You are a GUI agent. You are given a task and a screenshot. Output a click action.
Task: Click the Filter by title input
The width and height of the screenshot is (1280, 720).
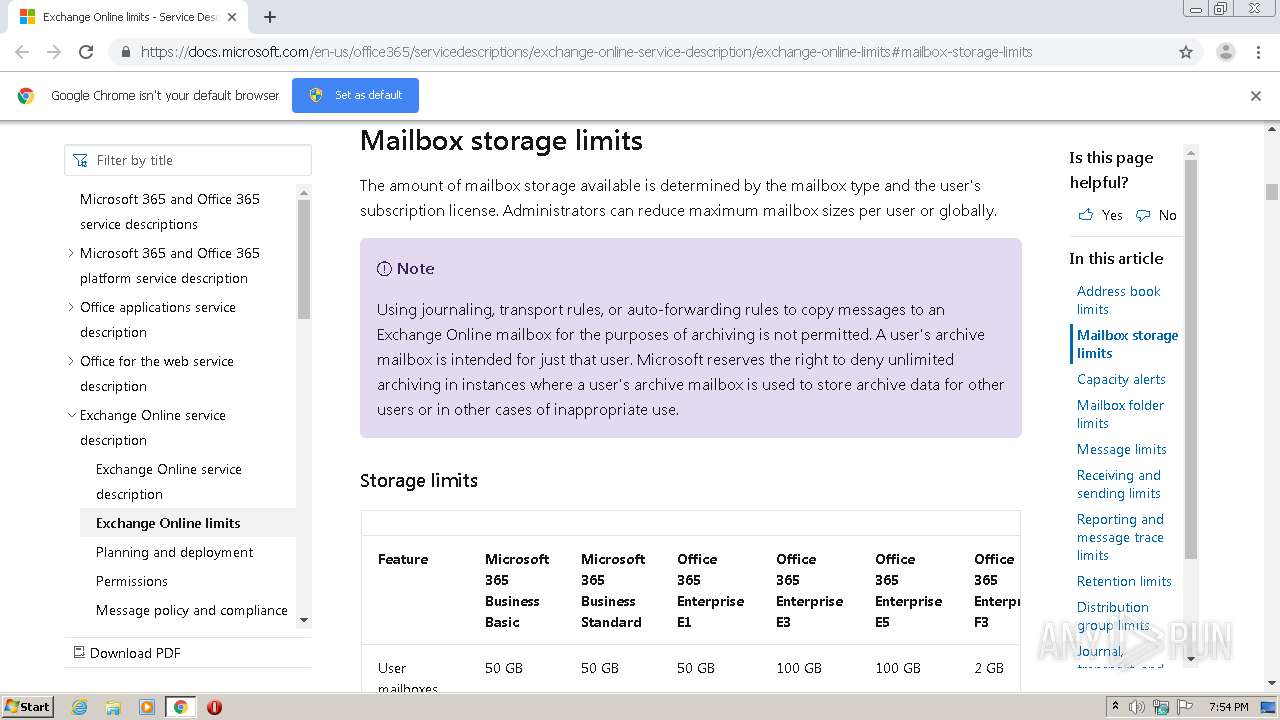click(188, 160)
